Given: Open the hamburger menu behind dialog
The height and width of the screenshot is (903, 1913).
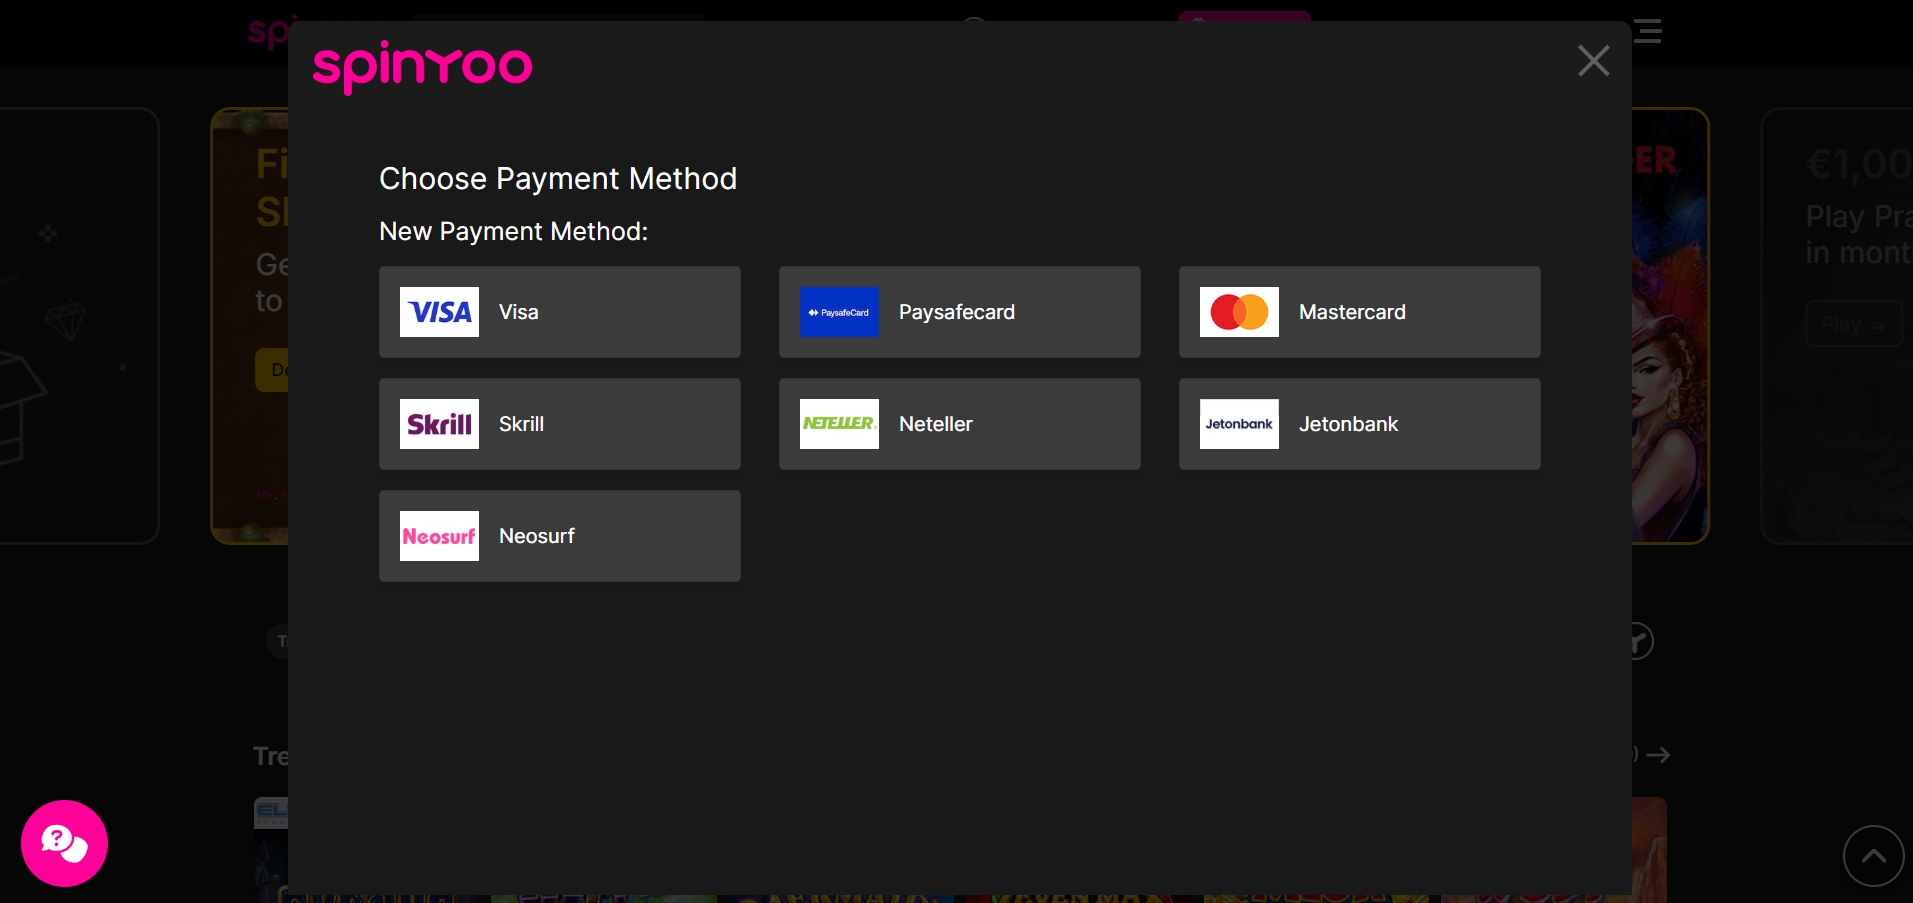Looking at the screenshot, I should coord(1648,31).
